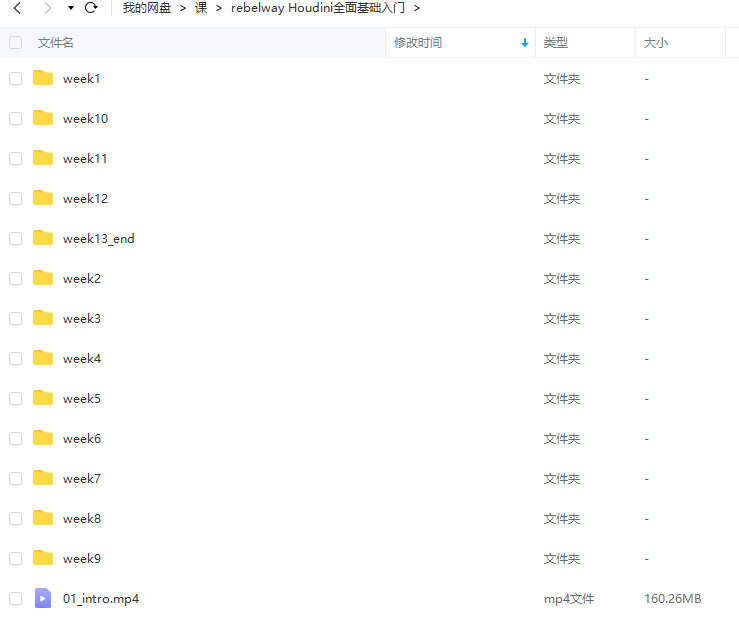The width and height of the screenshot is (739, 625).
Task: Click the week1 folder icon
Action: (x=43, y=78)
